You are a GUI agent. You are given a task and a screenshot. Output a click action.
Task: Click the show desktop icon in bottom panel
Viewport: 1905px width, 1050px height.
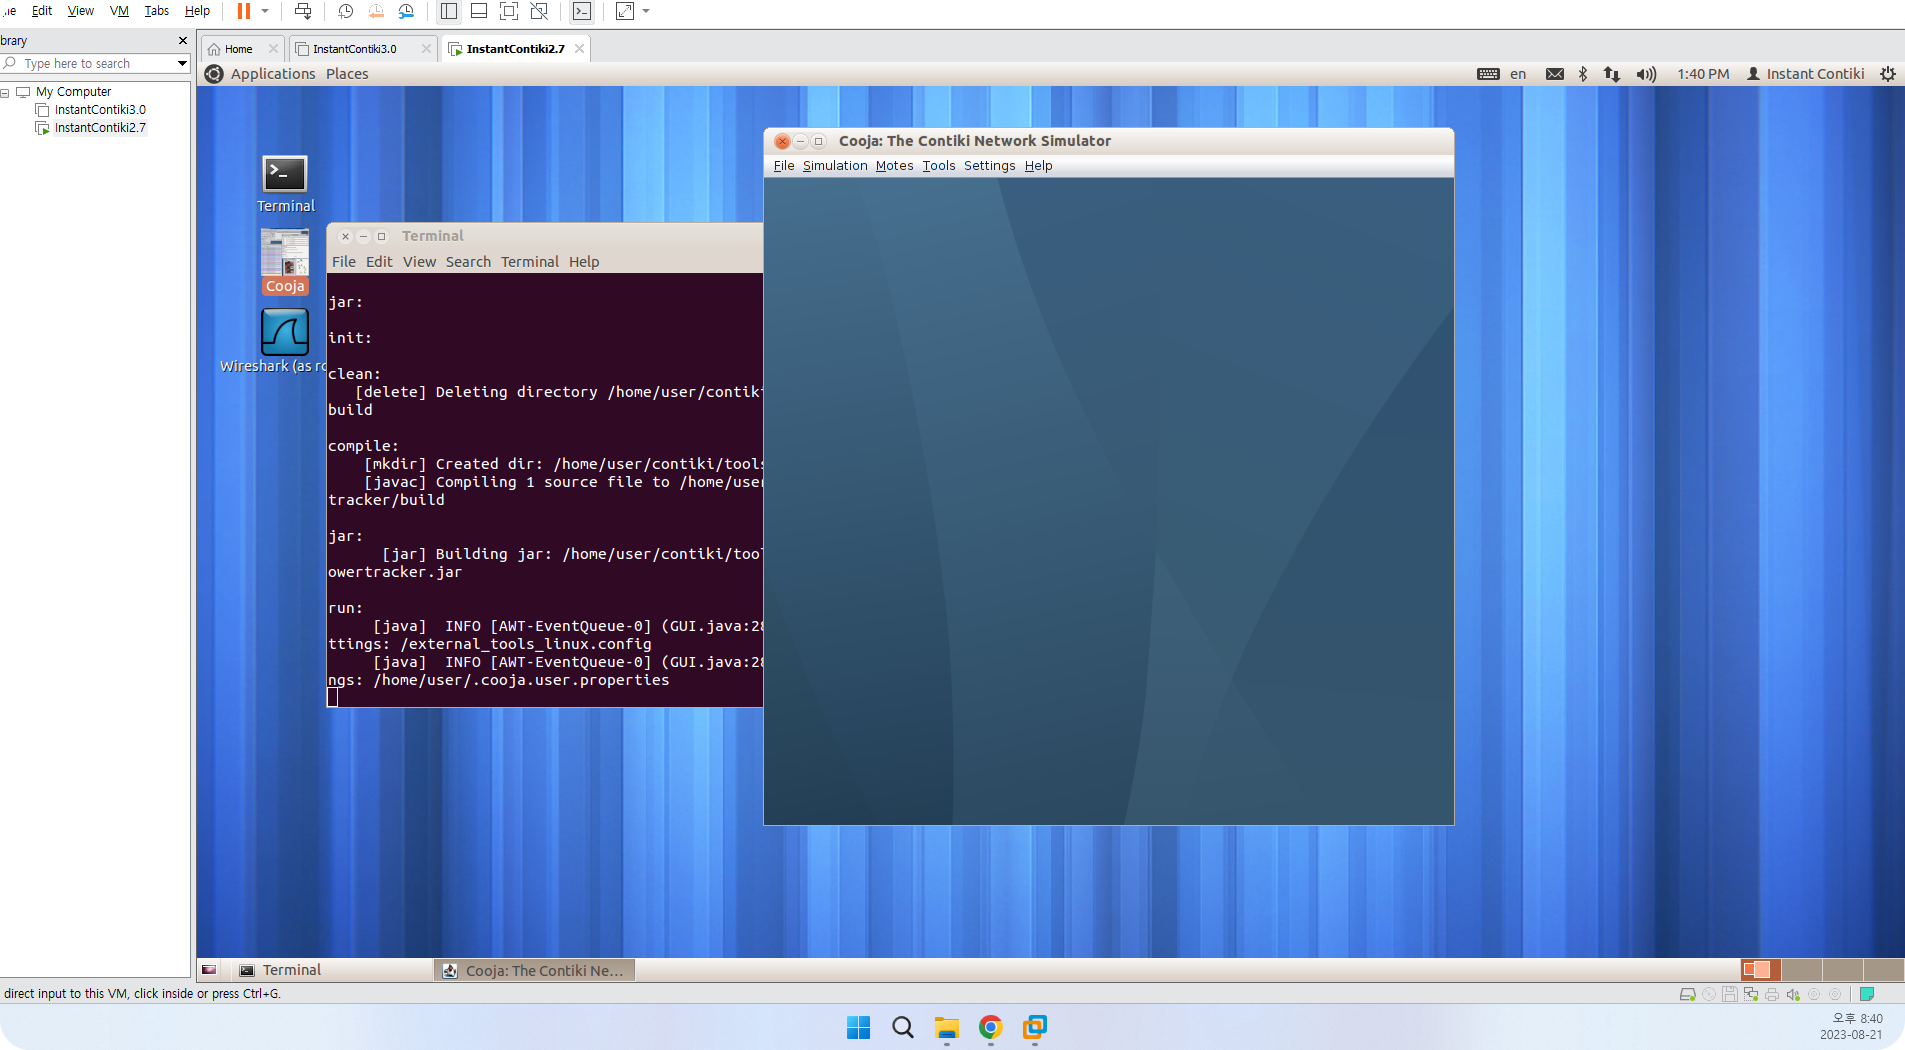point(209,970)
